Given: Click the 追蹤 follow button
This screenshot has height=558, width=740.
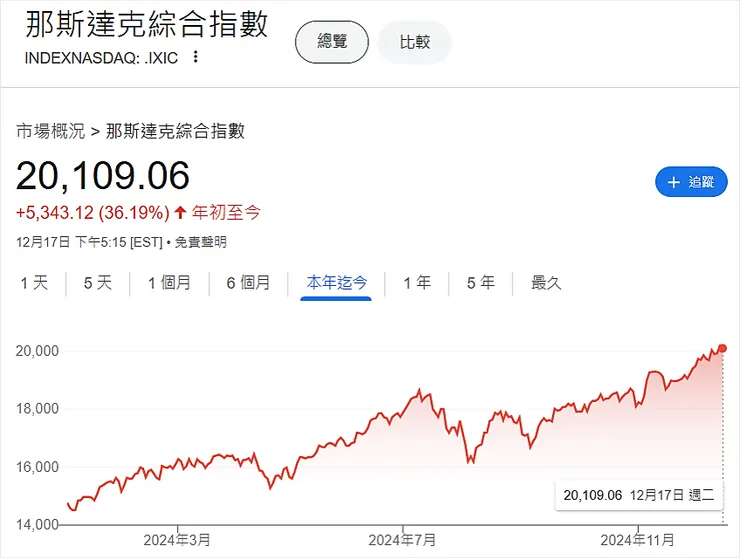Looking at the screenshot, I should point(691,182).
